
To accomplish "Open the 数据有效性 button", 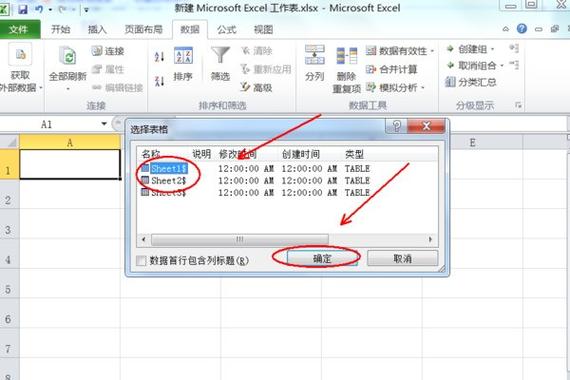I will click(x=396, y=51).
